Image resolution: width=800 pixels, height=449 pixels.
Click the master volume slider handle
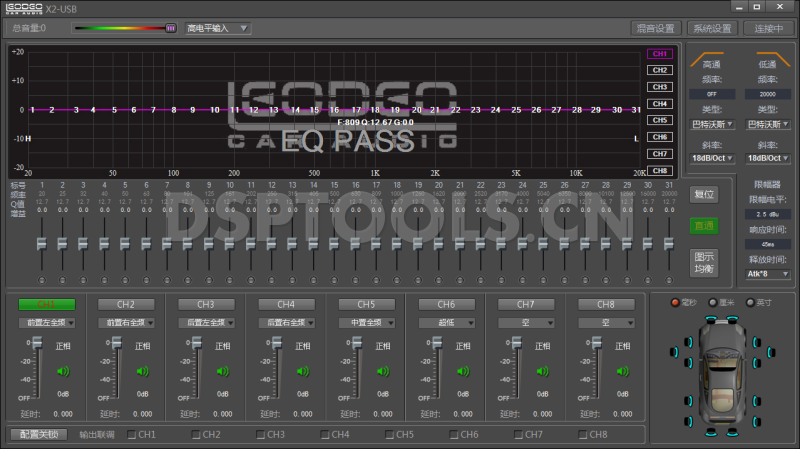tap(171, 28)
